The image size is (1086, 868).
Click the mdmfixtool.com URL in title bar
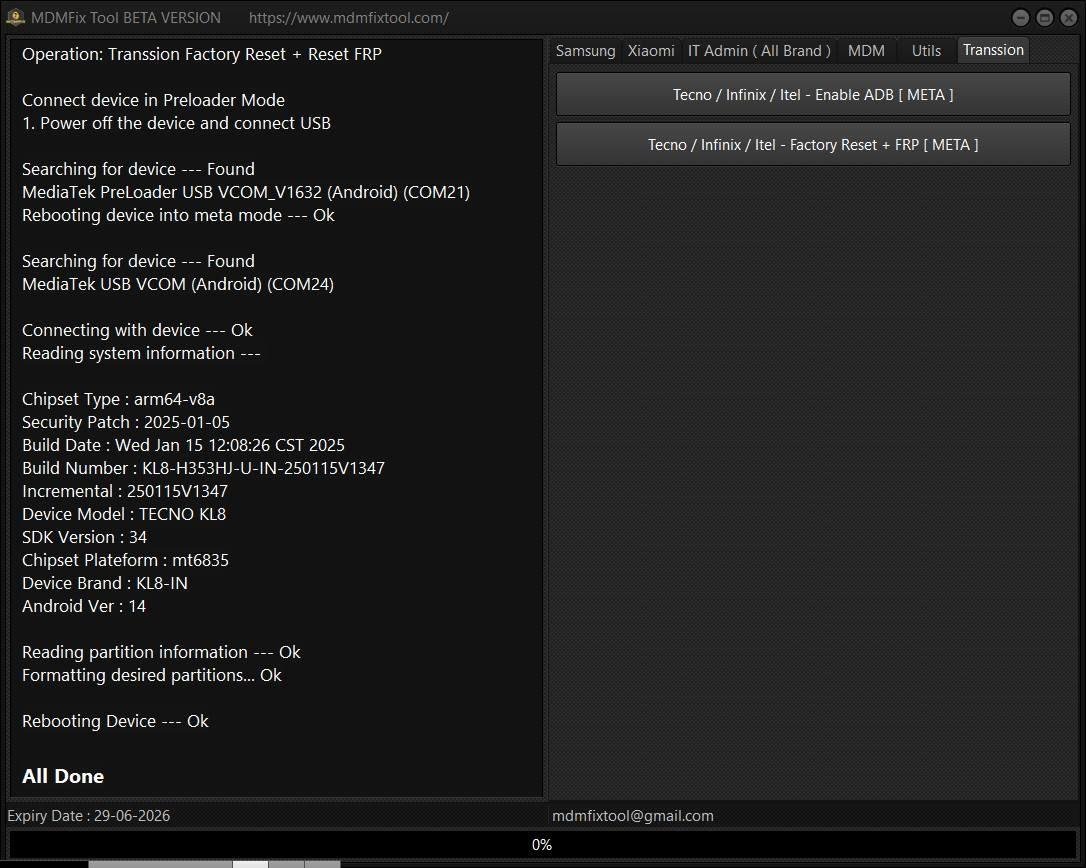[348, 18]
